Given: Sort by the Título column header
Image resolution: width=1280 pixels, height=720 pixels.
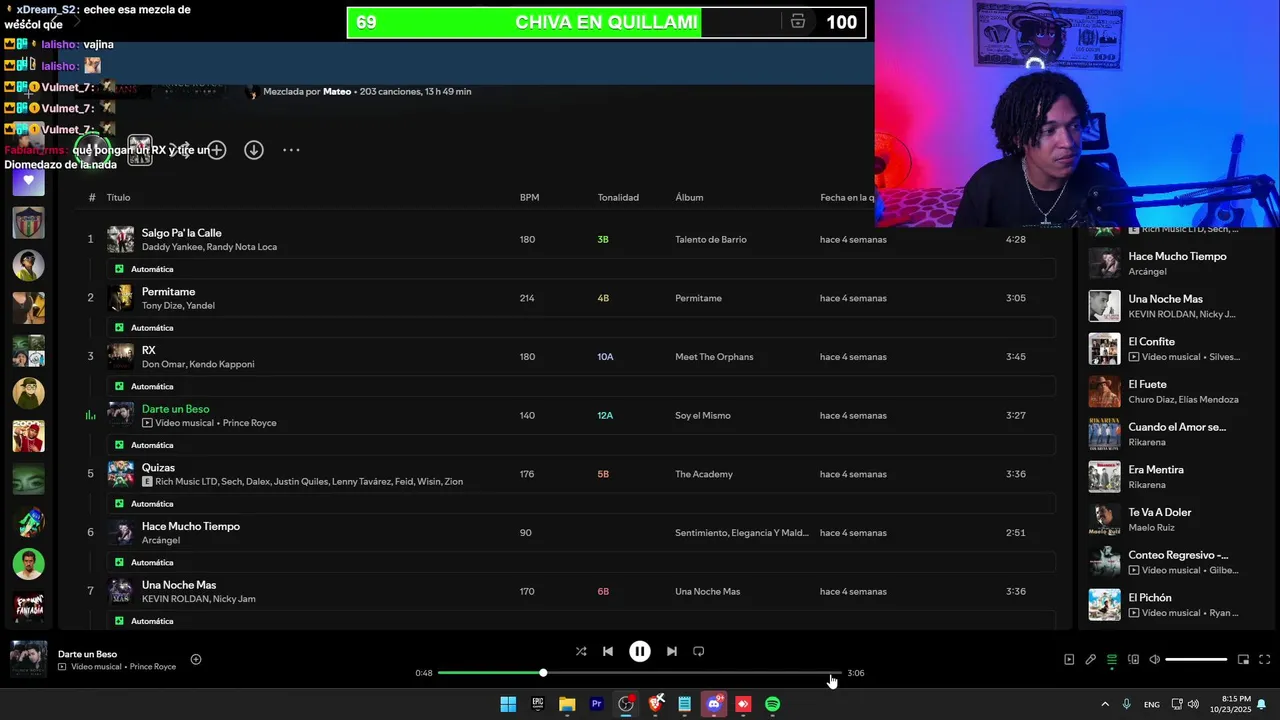Looking at the screenshot, I should (118, 198).
